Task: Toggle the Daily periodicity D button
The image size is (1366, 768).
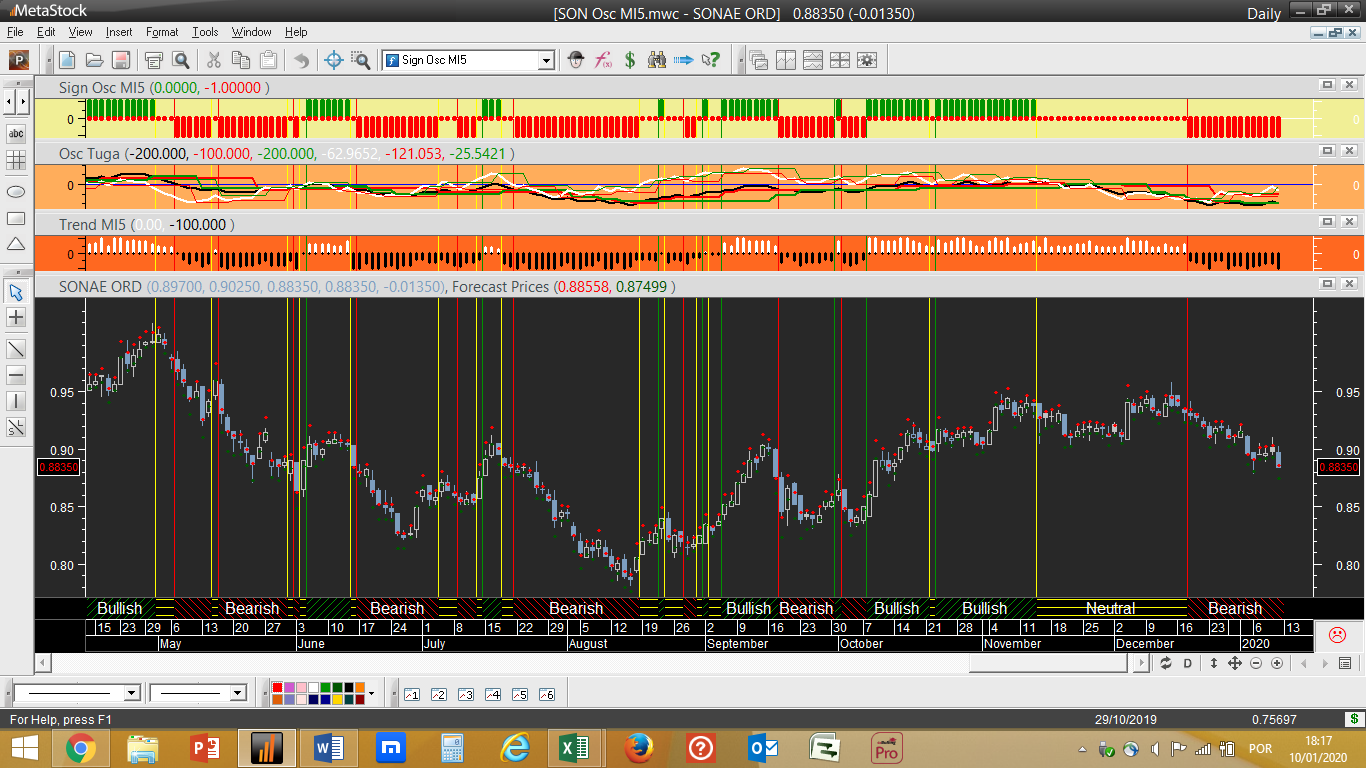Action: click(1188, 664)
